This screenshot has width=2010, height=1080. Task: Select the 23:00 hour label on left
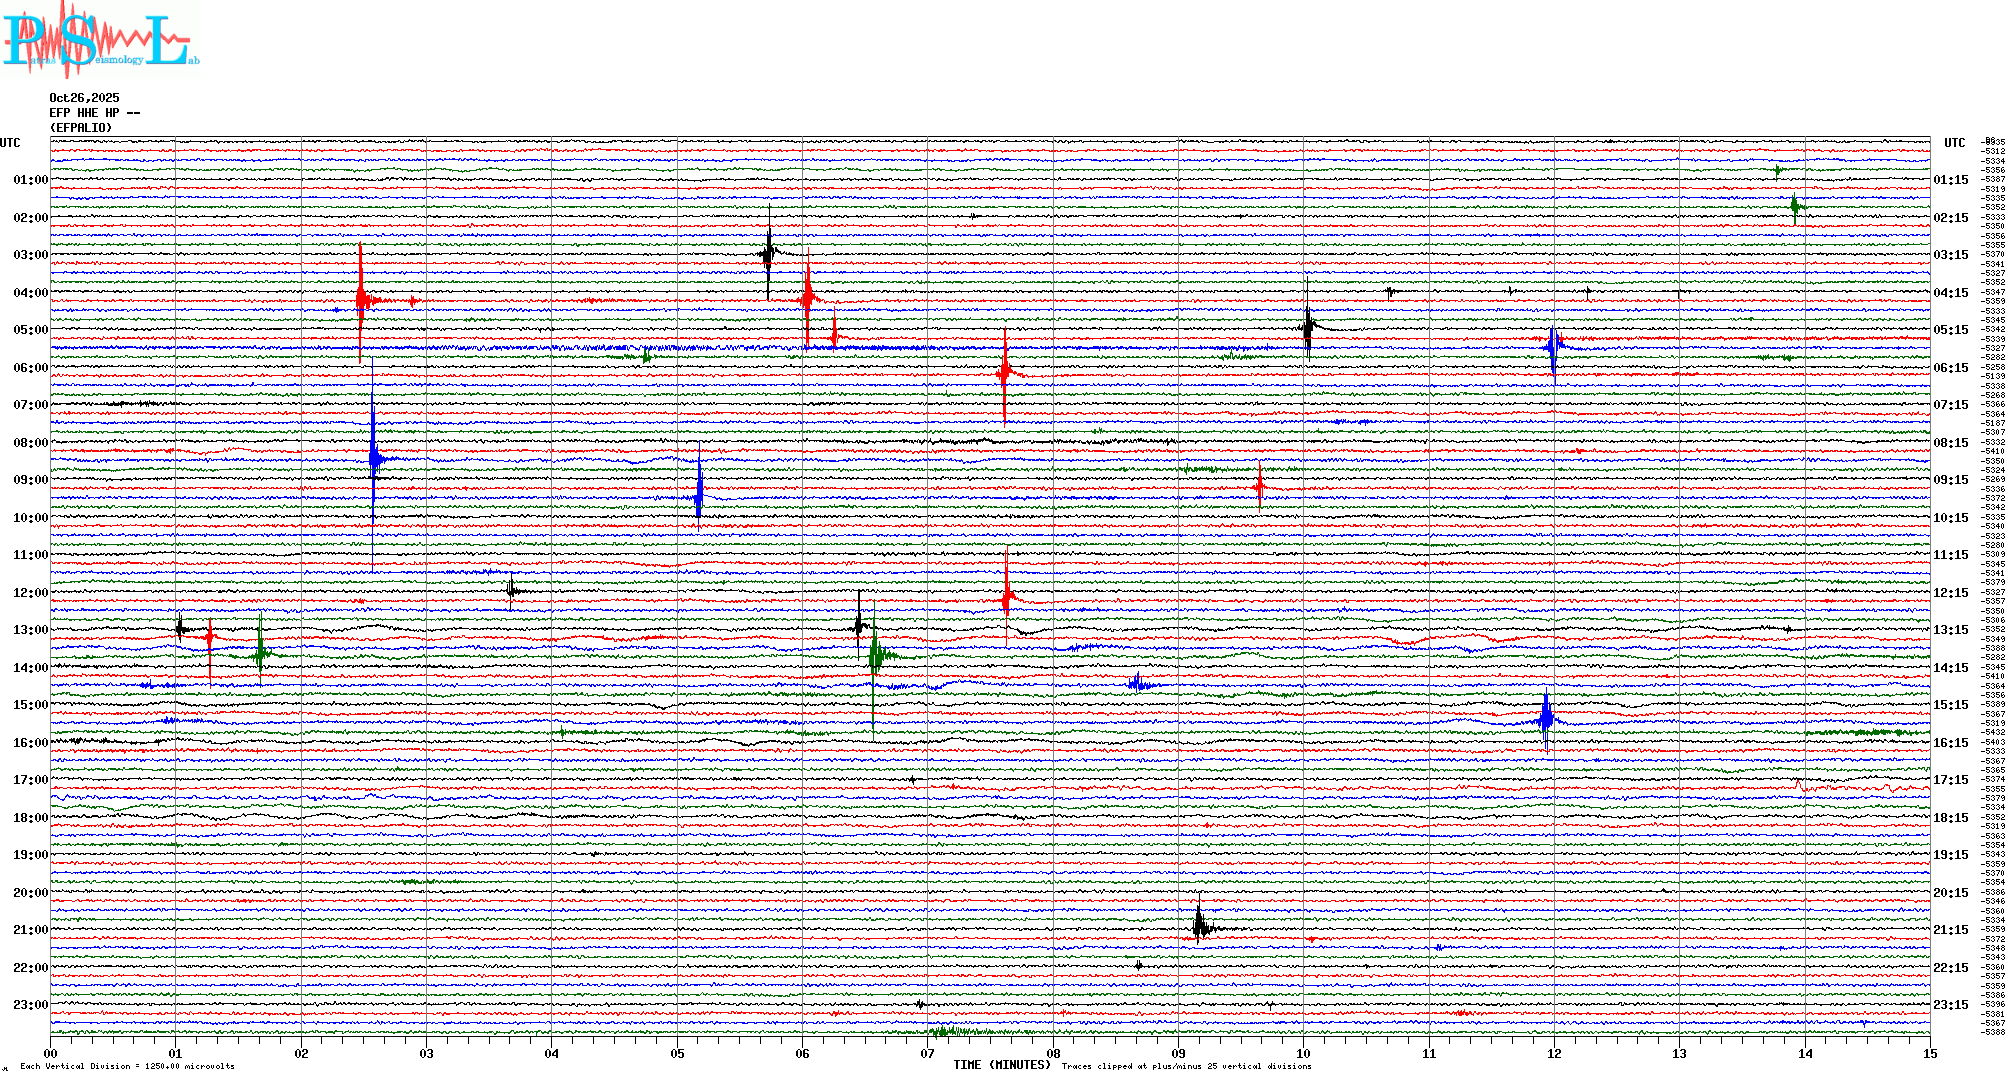(30, 1005)
